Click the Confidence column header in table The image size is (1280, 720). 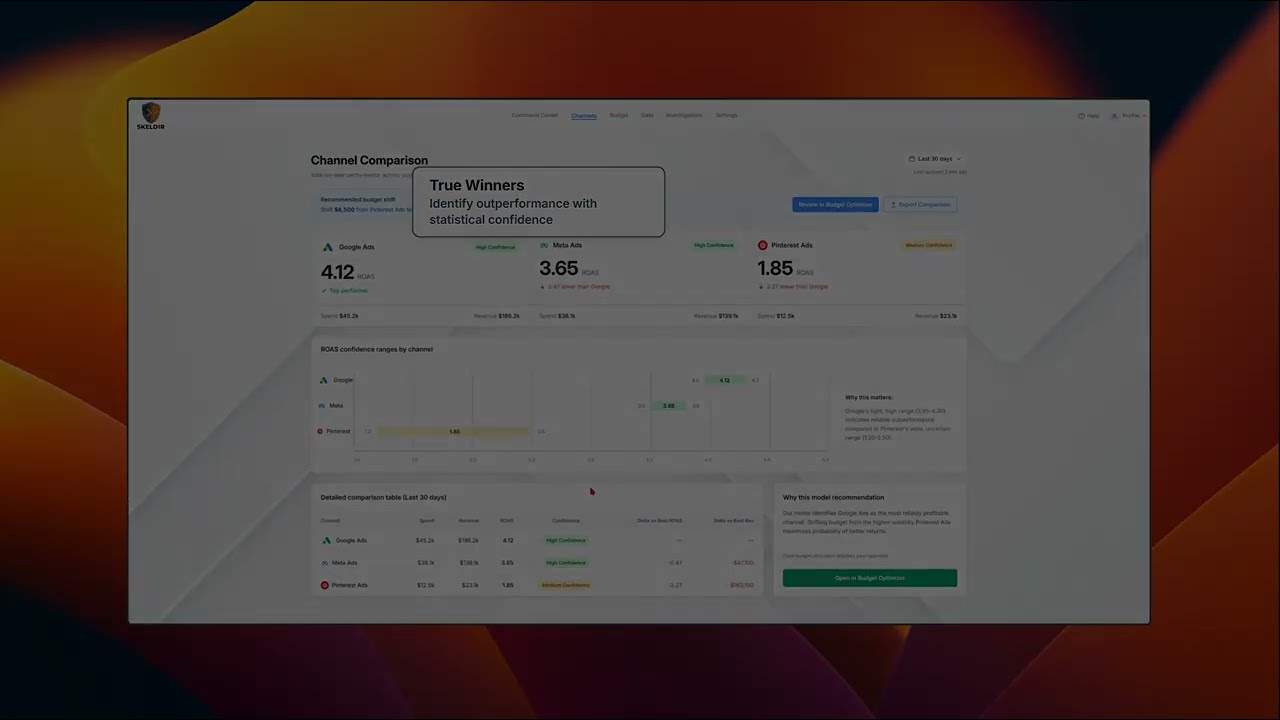[566, 521]
